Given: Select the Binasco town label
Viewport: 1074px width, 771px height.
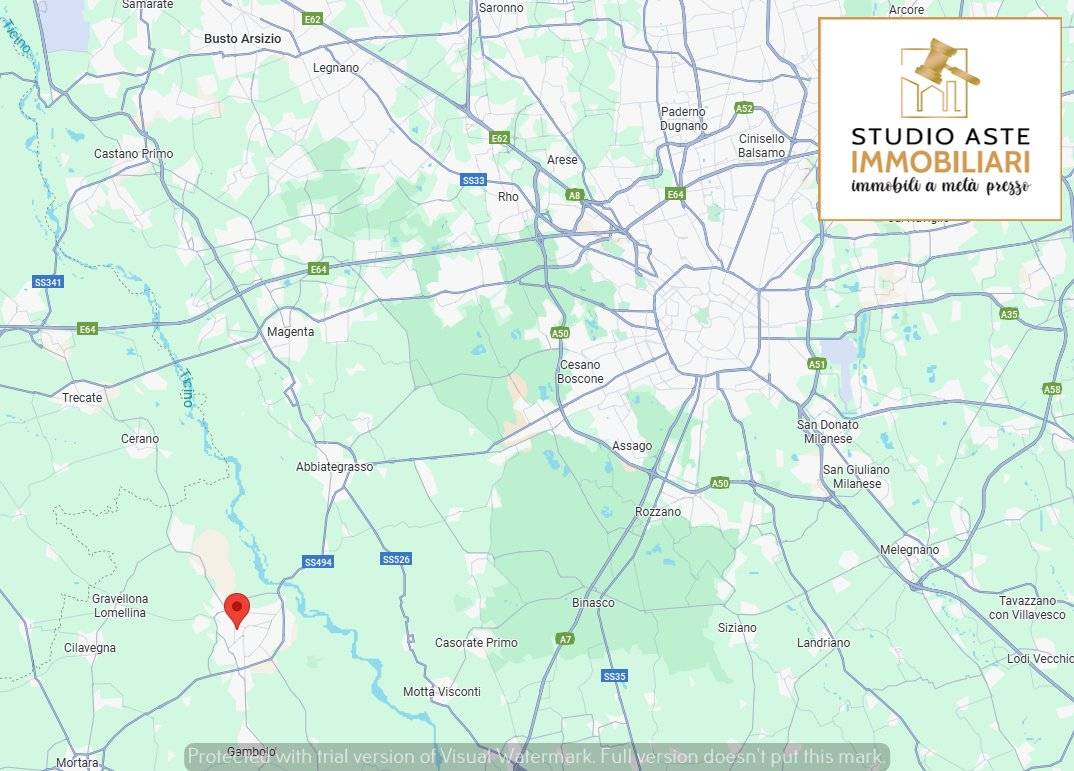Looking at the screenshot, I should pyautogui.click(x=593, y=603).
